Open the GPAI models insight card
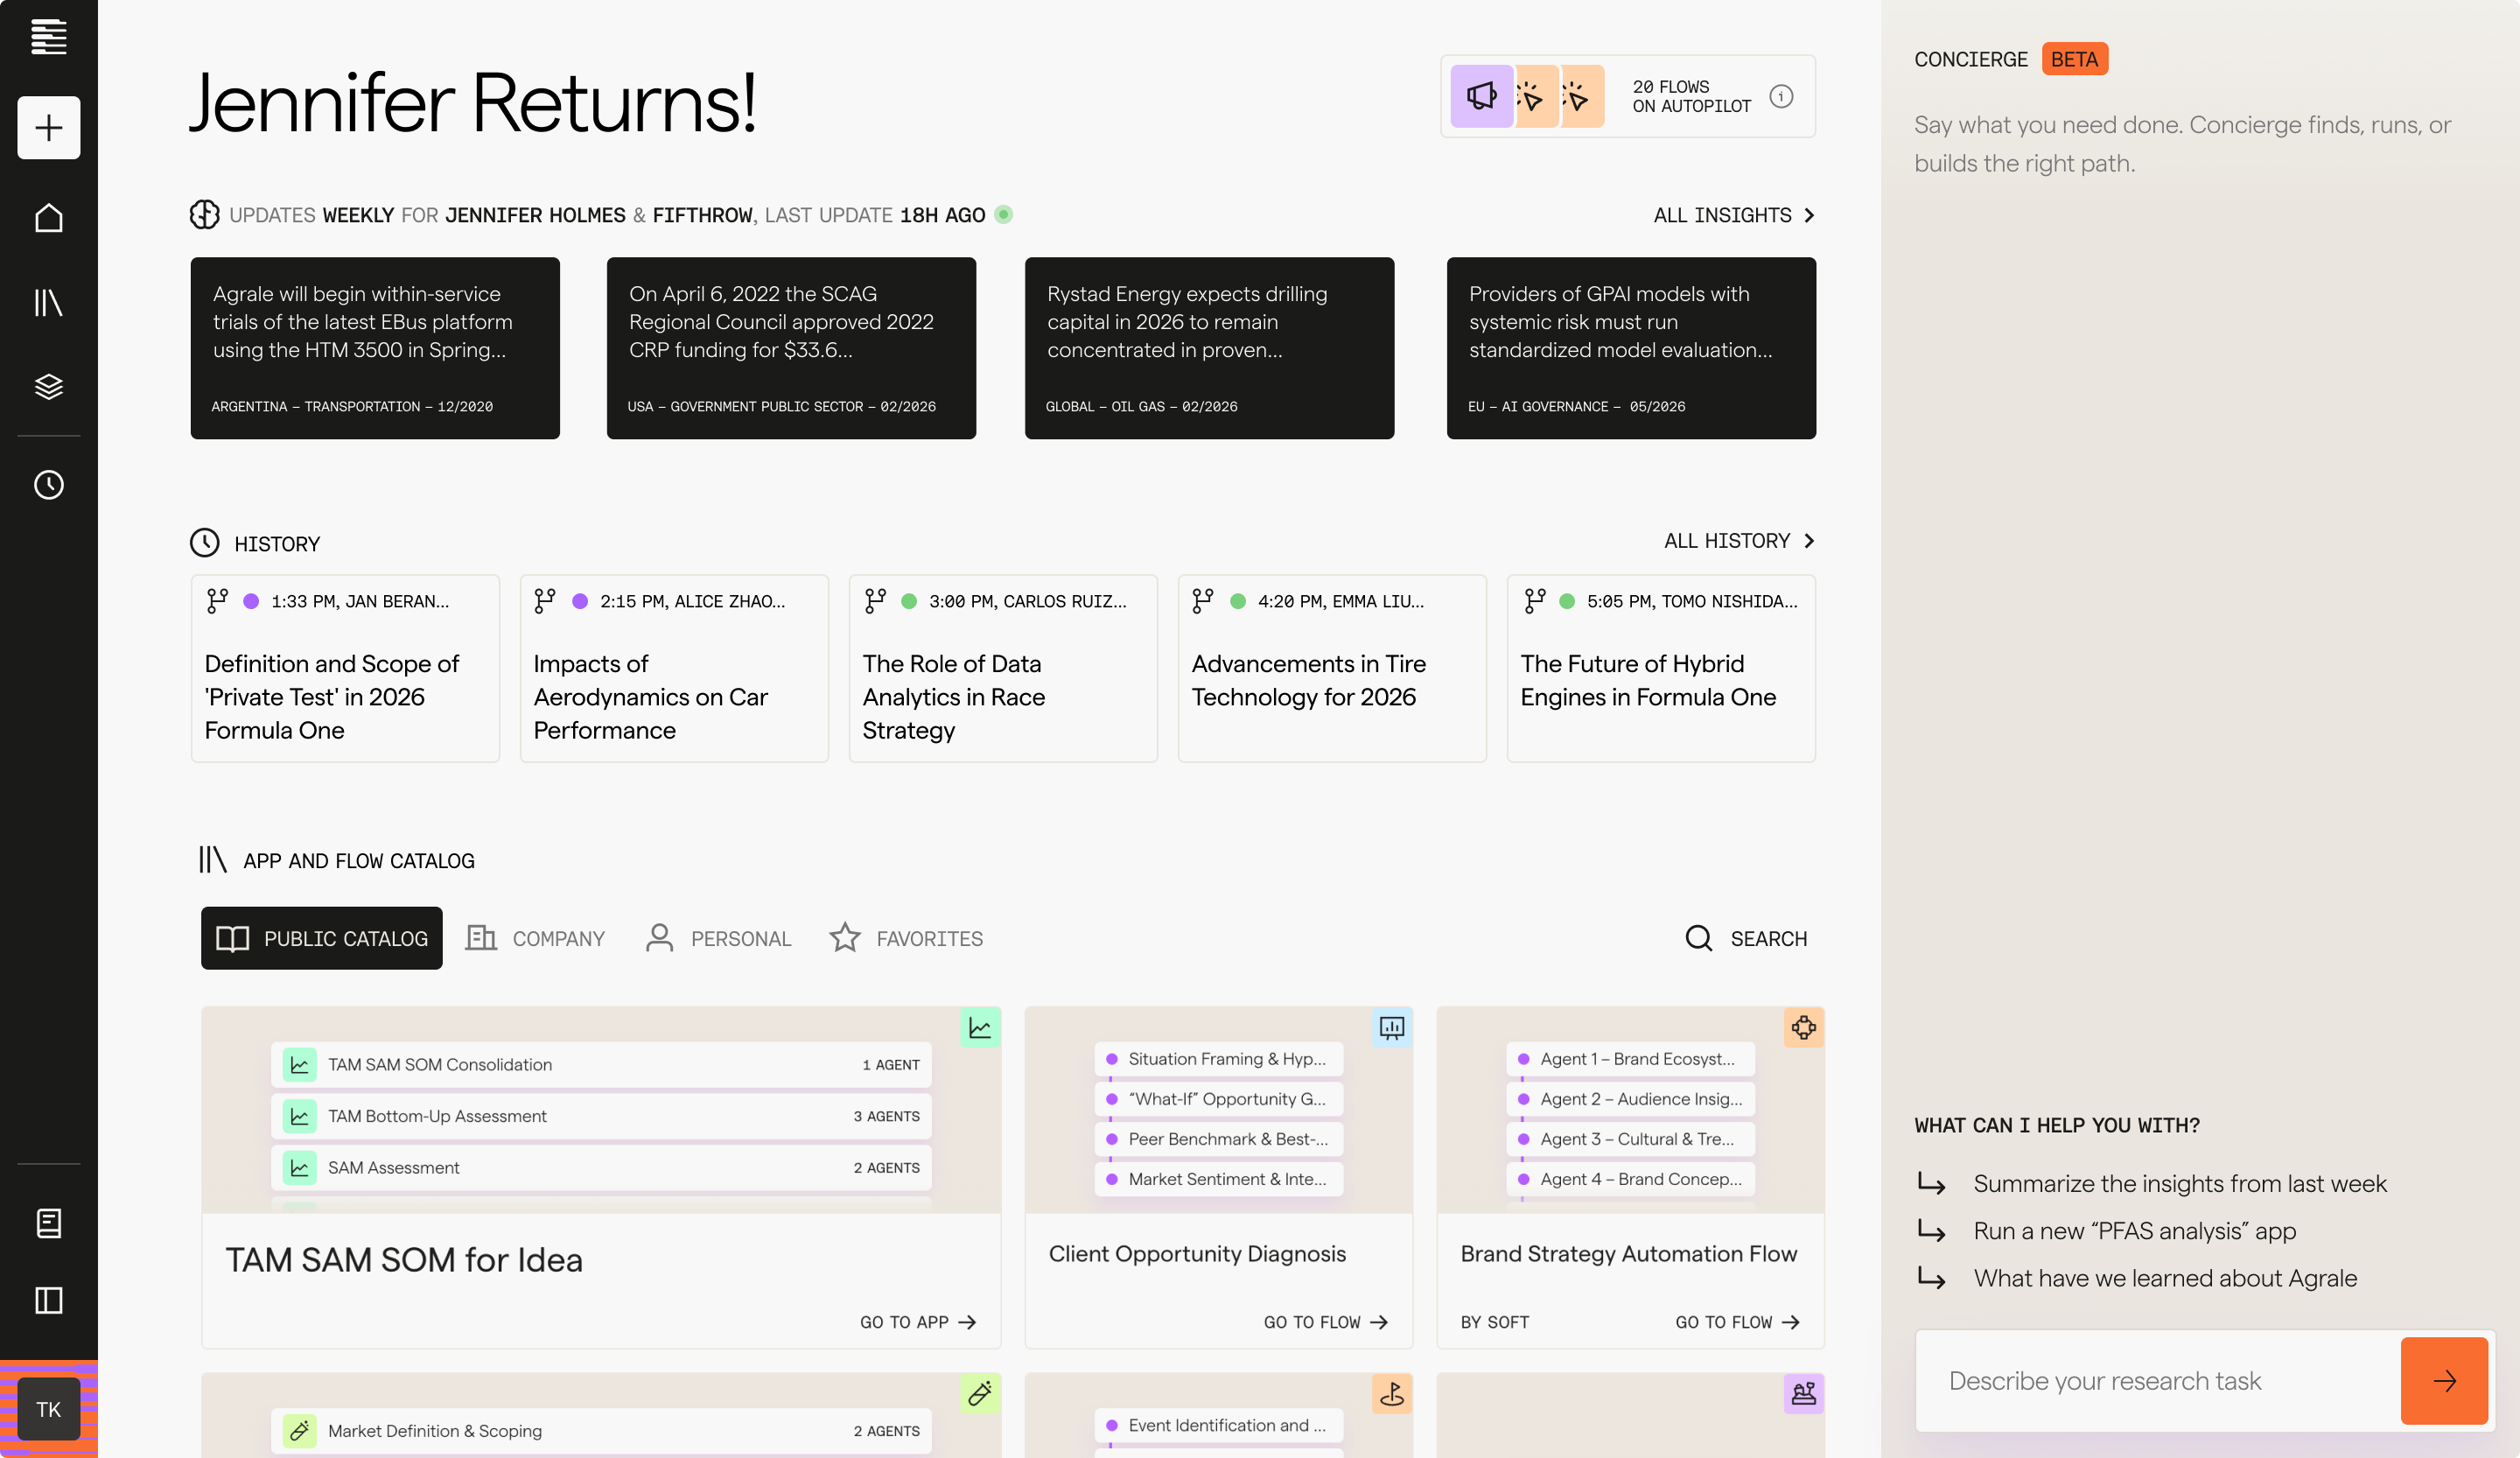This screenshot has width=2520, height=1458. click(1631, 348)
